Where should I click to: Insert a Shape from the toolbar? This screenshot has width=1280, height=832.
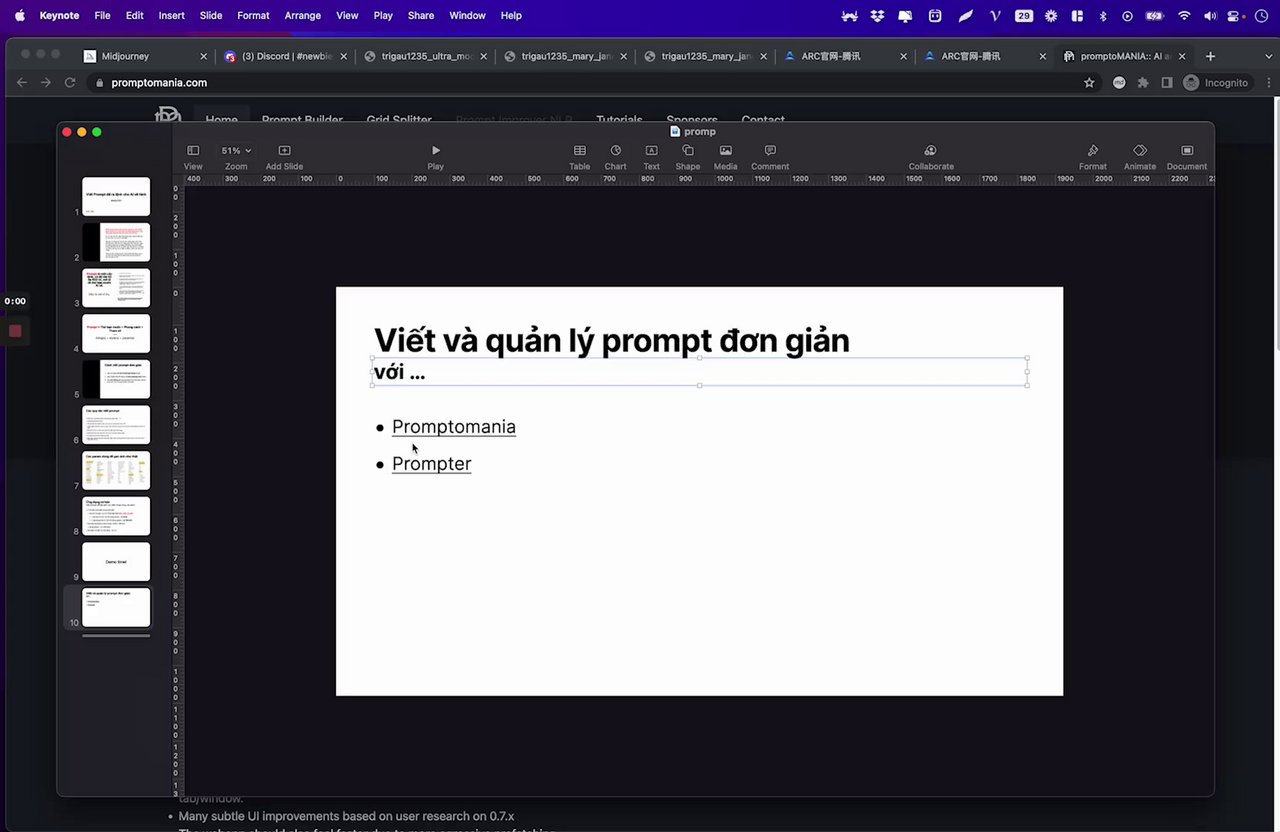688,157
